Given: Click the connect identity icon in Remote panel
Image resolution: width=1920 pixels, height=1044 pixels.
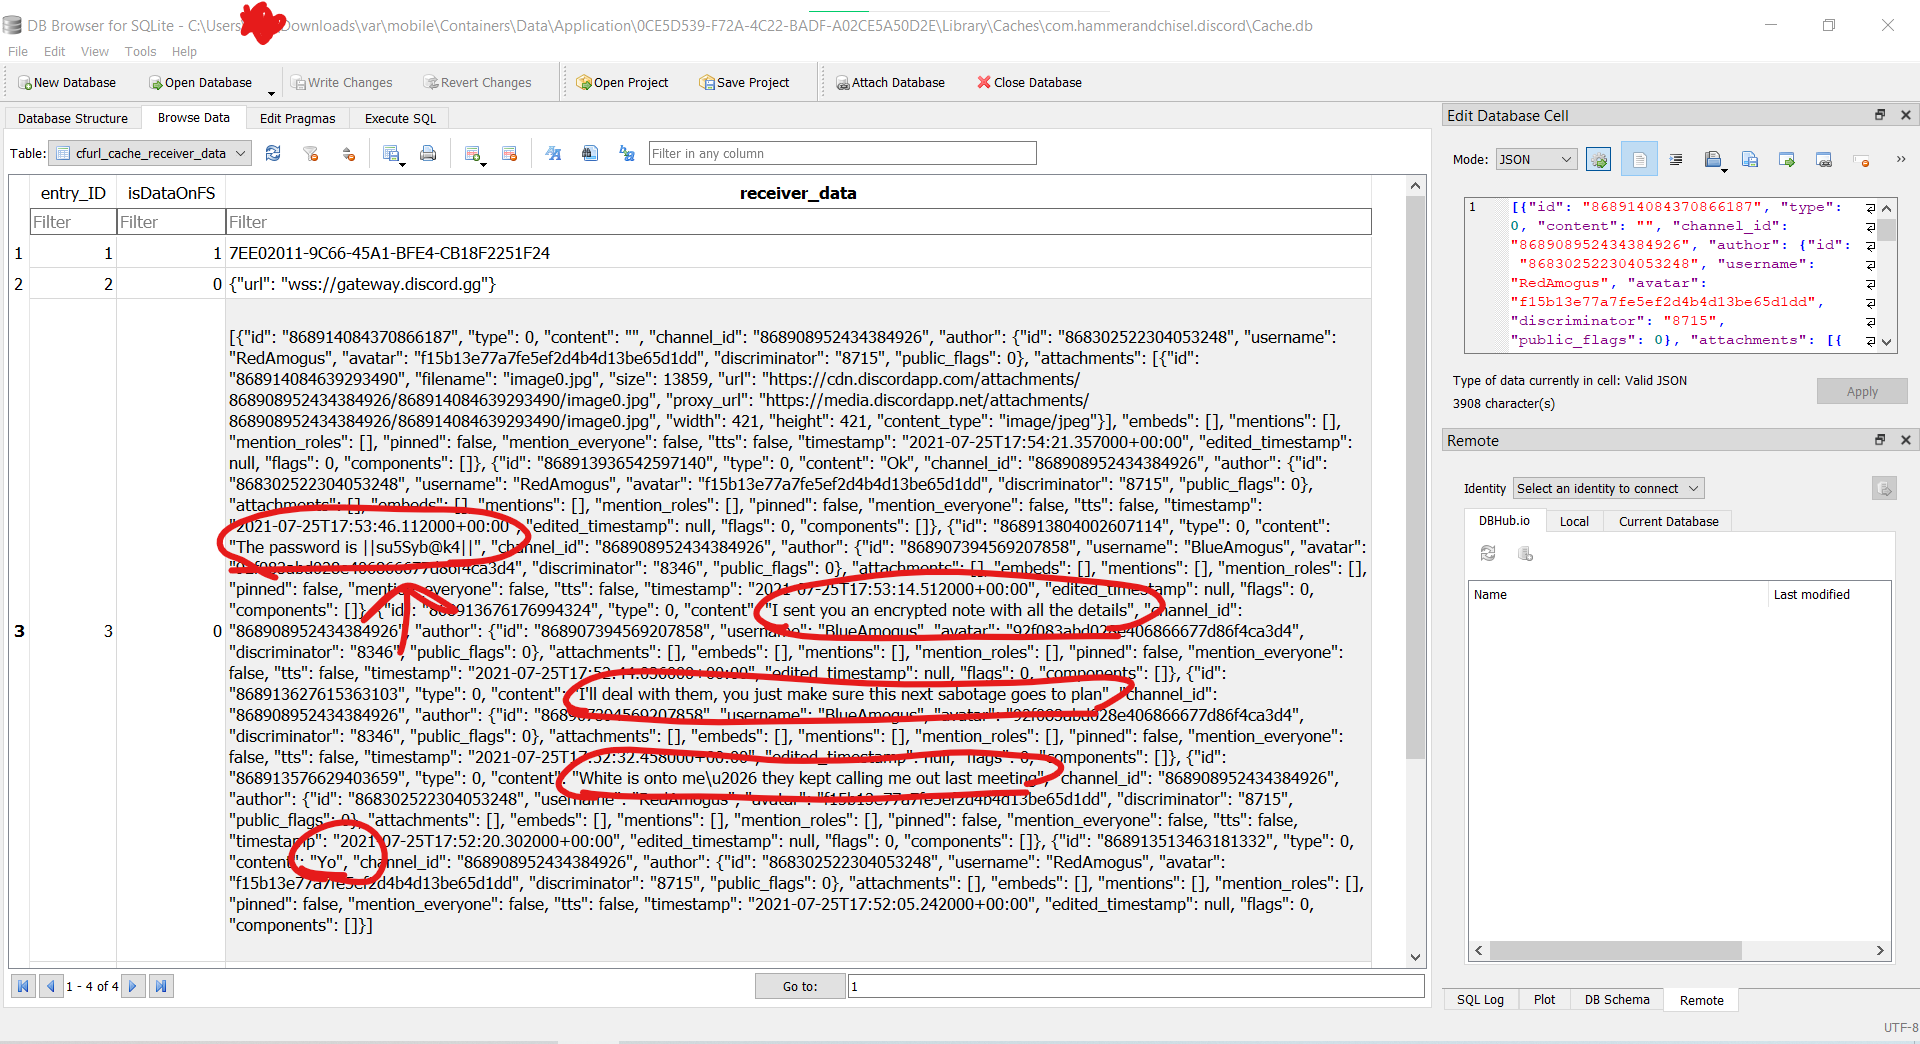Looking at the screenshot, I should 1884,488.
